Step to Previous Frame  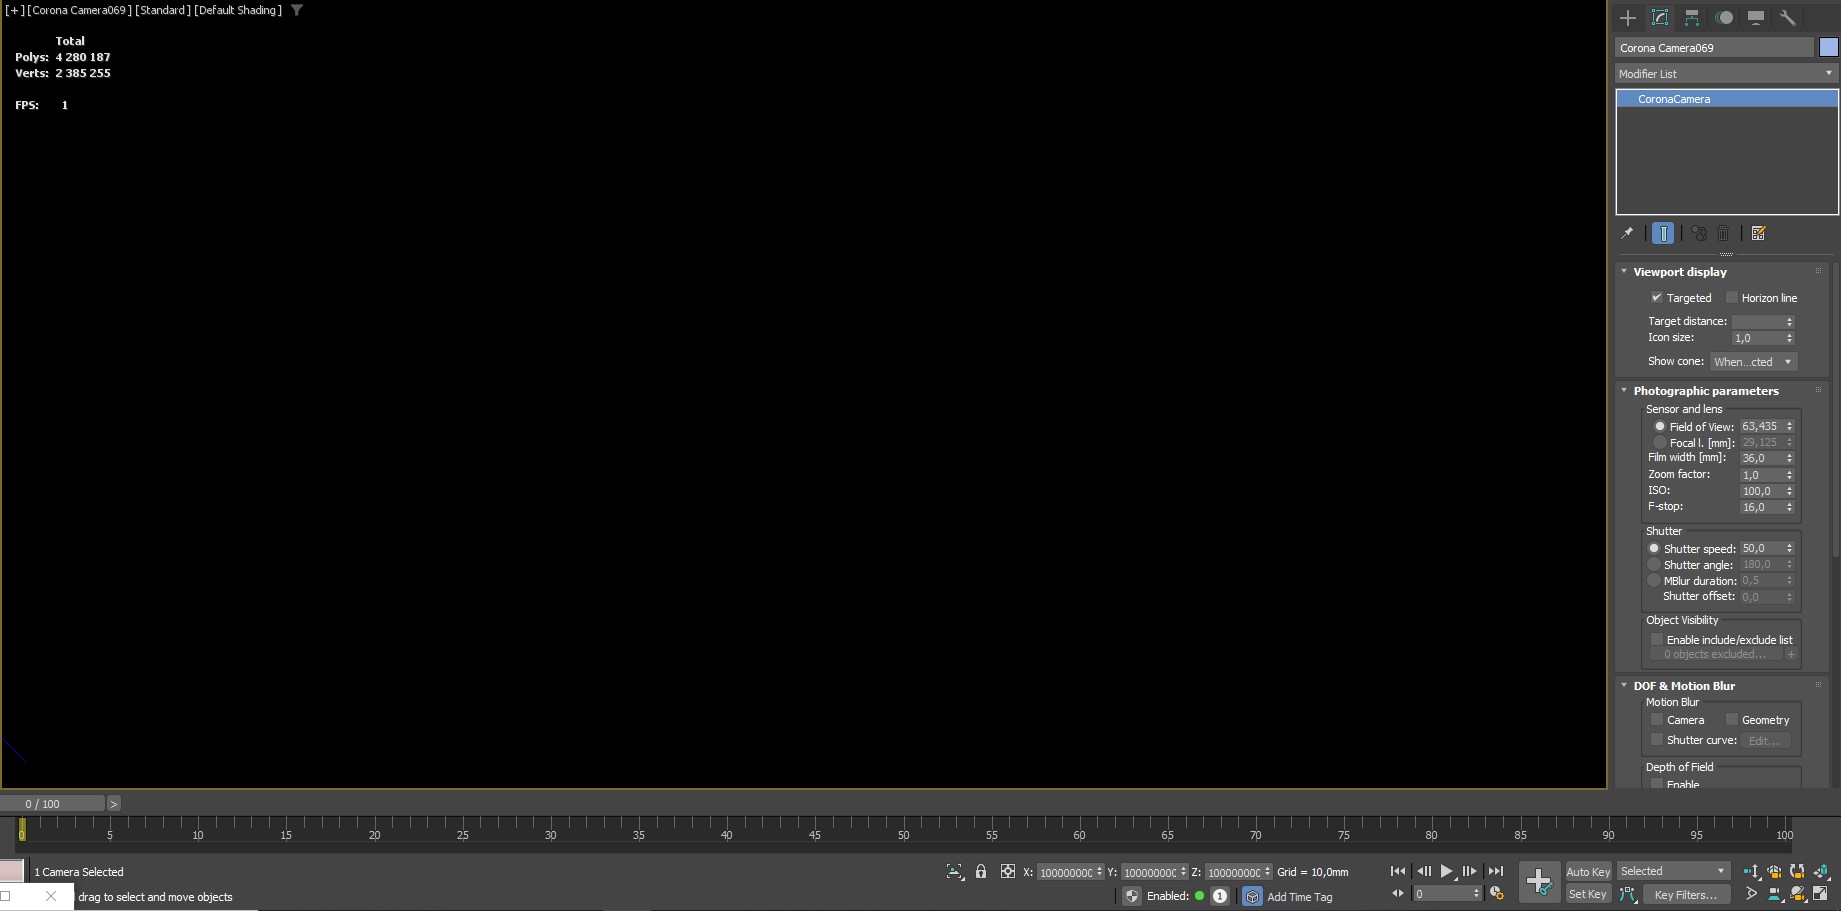coord(1424,871)
